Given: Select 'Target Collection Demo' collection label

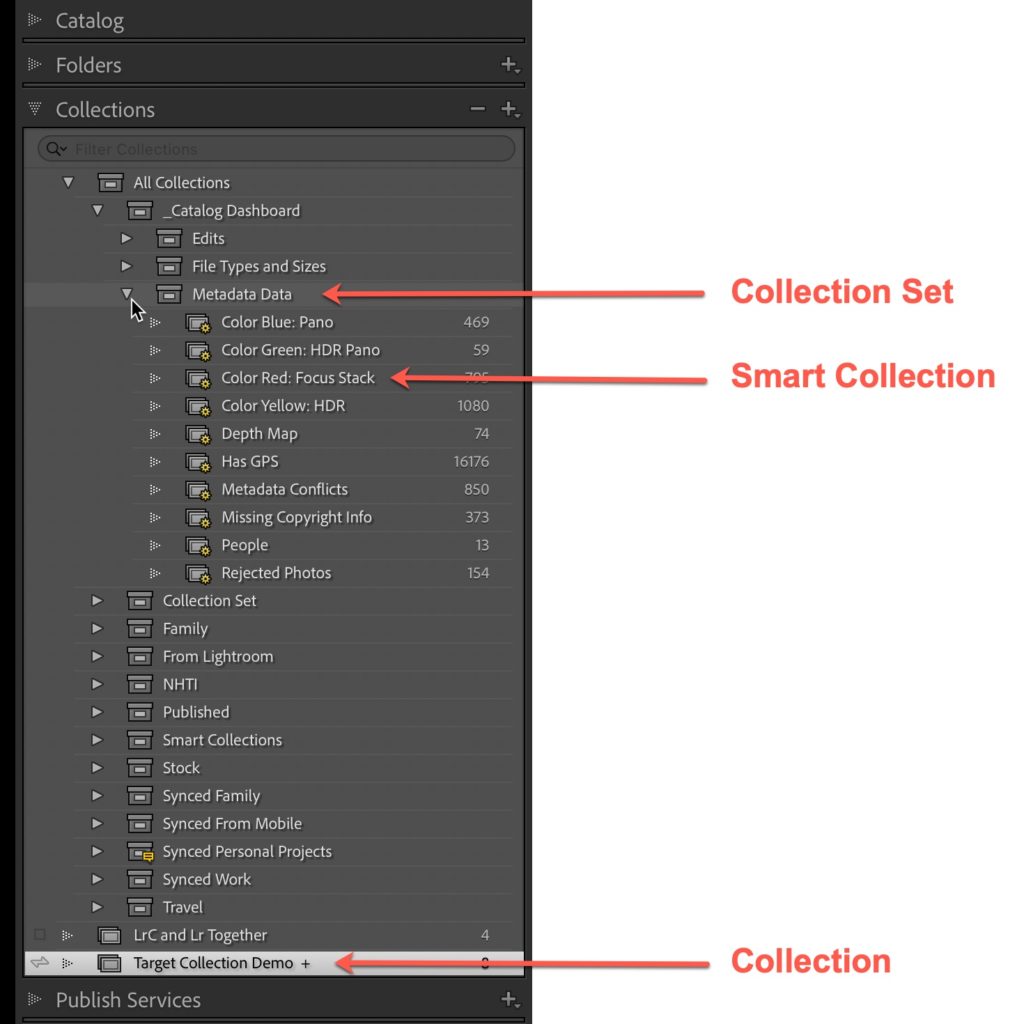Looking at the screenshot, I should [213, 963].
